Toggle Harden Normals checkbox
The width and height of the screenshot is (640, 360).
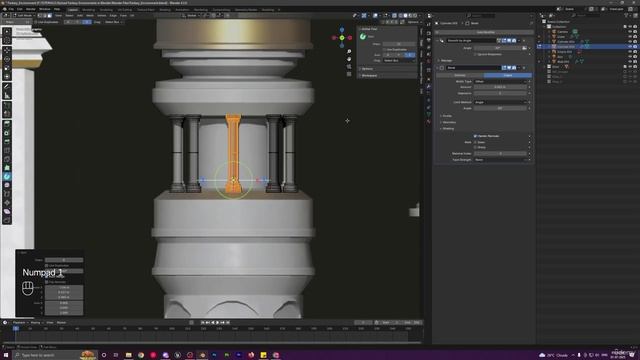tap(475, 136)
